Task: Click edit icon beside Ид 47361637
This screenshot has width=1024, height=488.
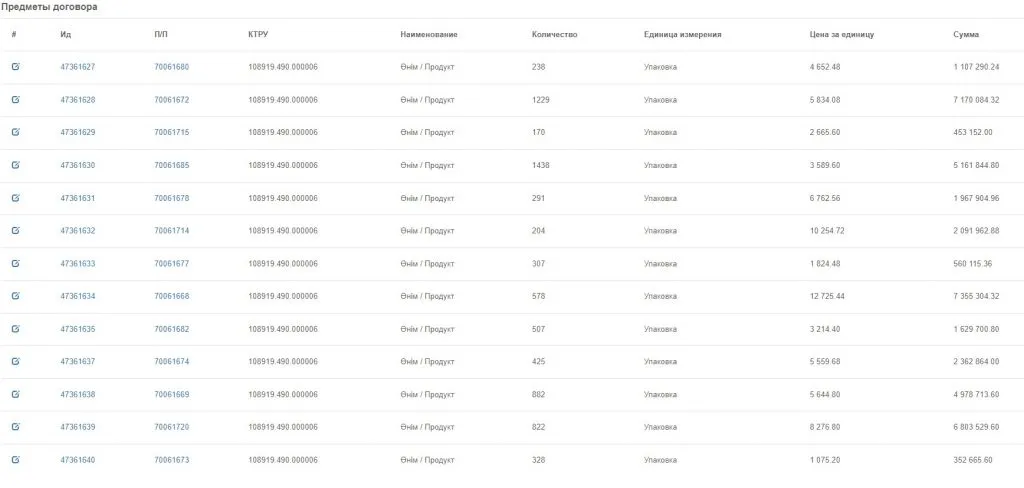Action: [15, 361]
